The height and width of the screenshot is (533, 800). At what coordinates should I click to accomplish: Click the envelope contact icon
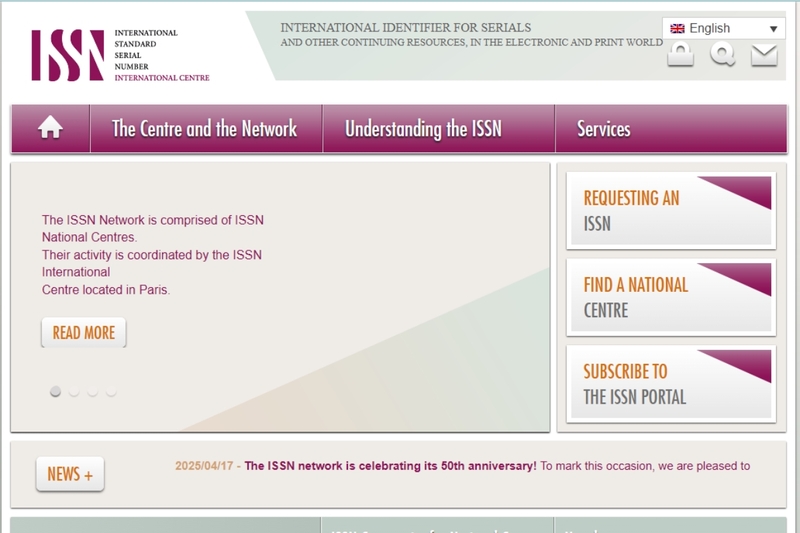[x=764, y=55]
